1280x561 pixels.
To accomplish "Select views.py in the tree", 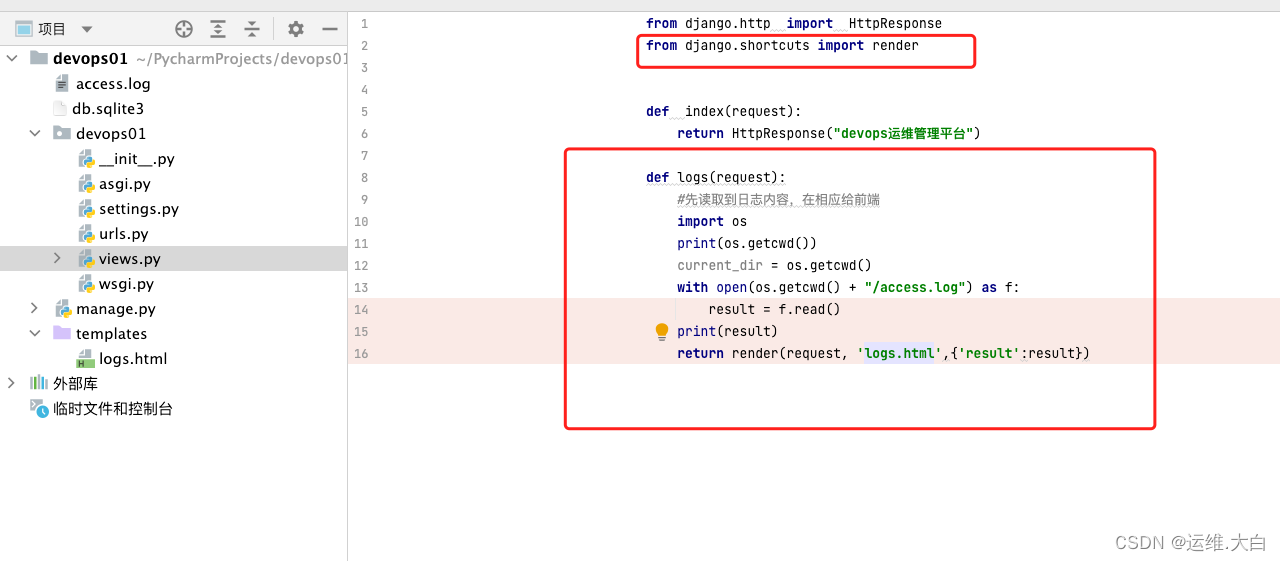I will pyautogui.click(x=130, y=259).
